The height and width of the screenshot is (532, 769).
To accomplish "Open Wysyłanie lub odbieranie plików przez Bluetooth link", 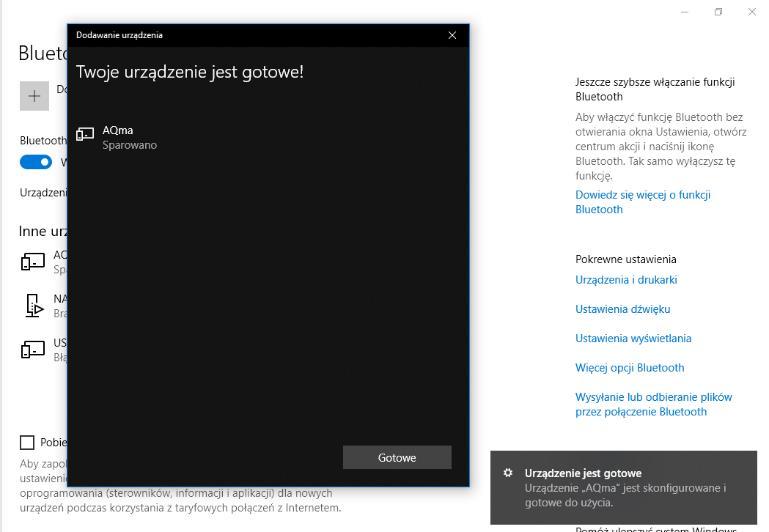I will point(654,405).
